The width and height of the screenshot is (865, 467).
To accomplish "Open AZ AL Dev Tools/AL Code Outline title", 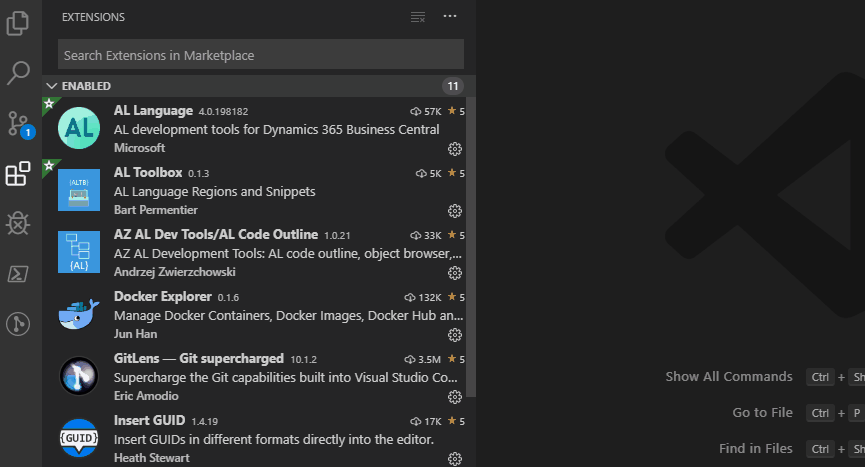I will (216, 234).
